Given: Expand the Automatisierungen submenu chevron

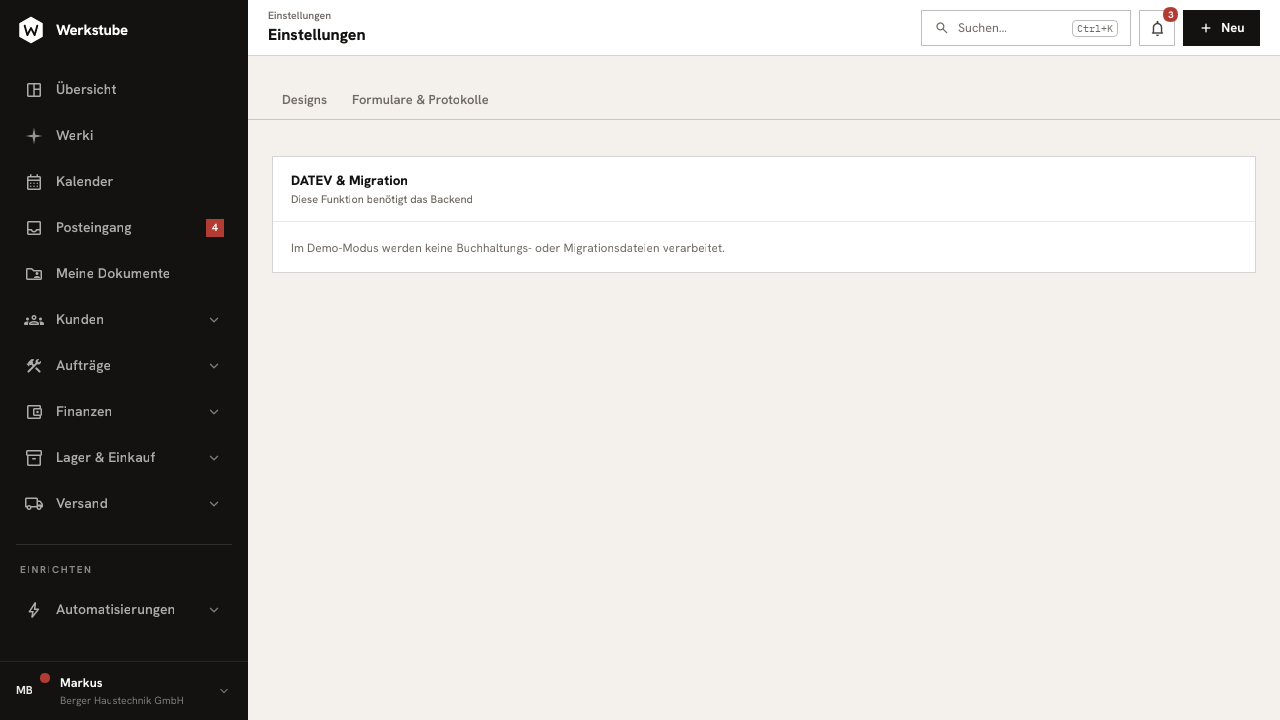Looking at the screenshot, I should click(x=214, y=610).
